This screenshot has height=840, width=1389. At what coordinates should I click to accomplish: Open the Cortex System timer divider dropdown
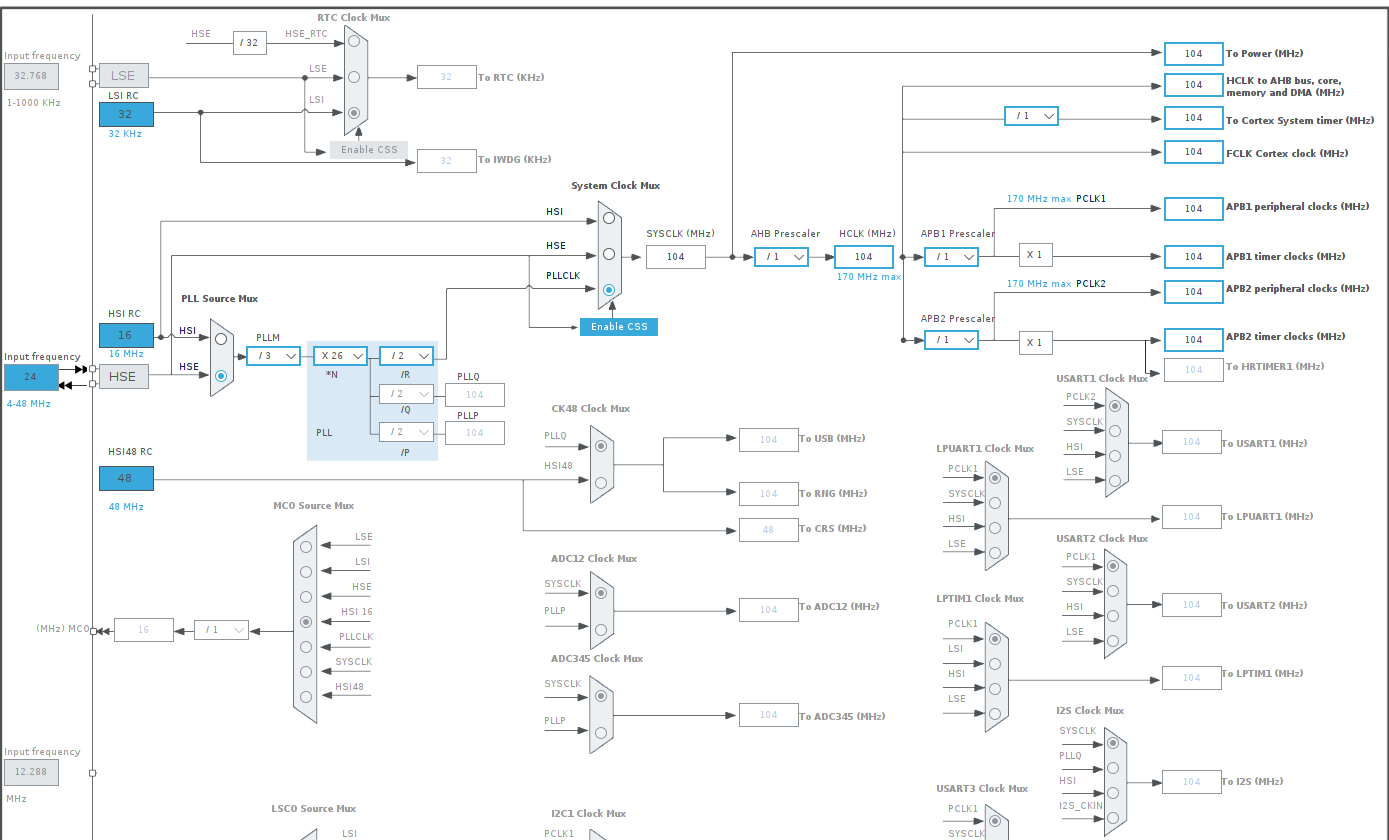(x=1030, y=115)
